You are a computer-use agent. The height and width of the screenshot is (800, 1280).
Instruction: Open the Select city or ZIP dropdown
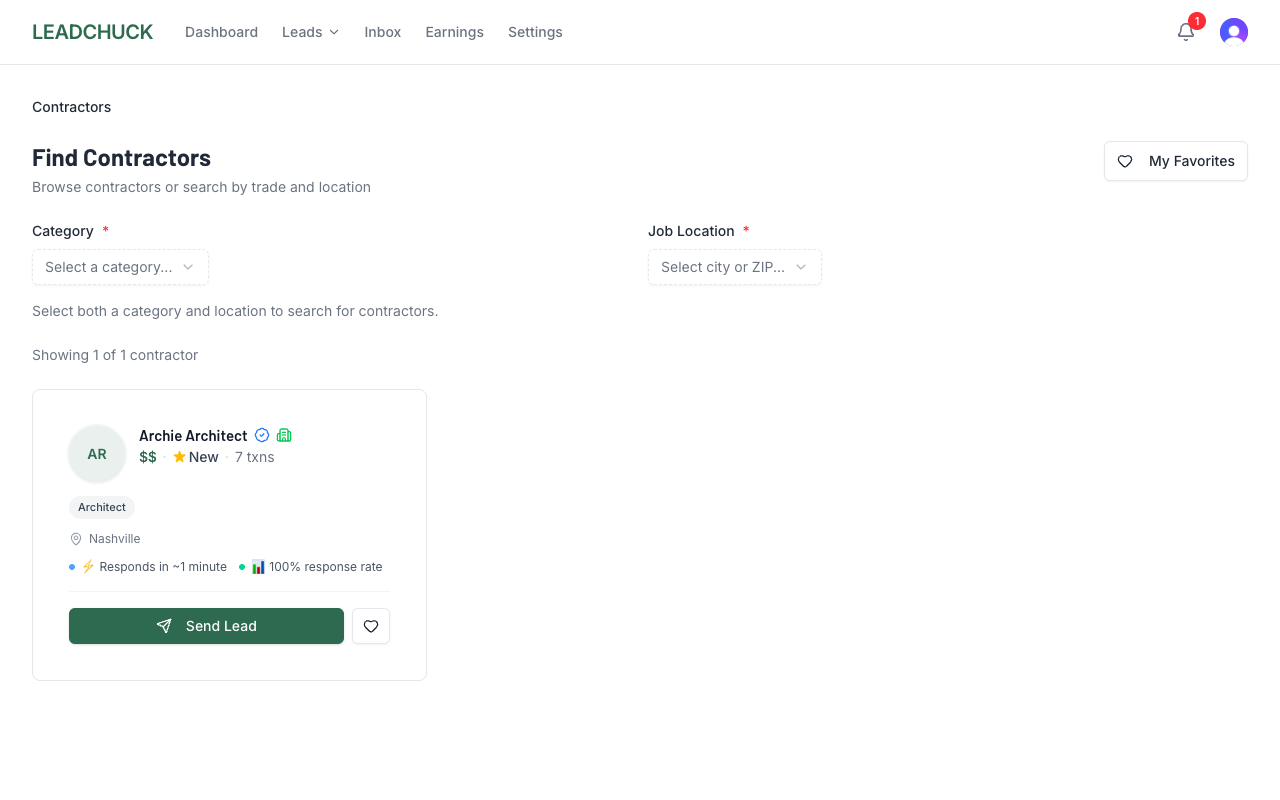coord(735,267)
